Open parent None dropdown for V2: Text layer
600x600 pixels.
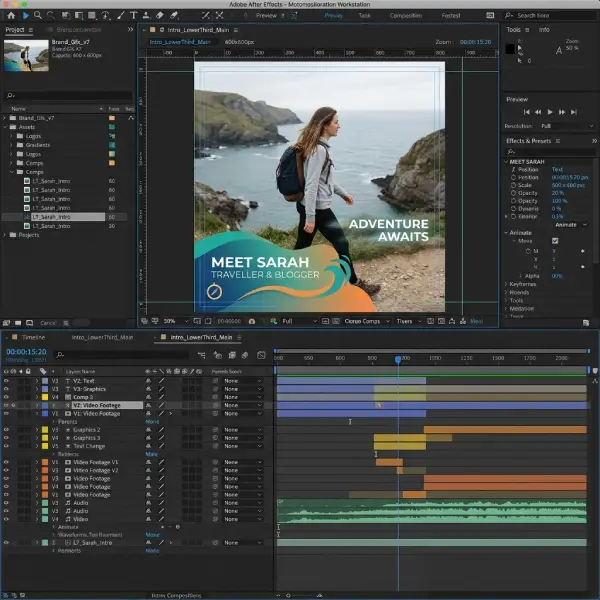(243, 381)
